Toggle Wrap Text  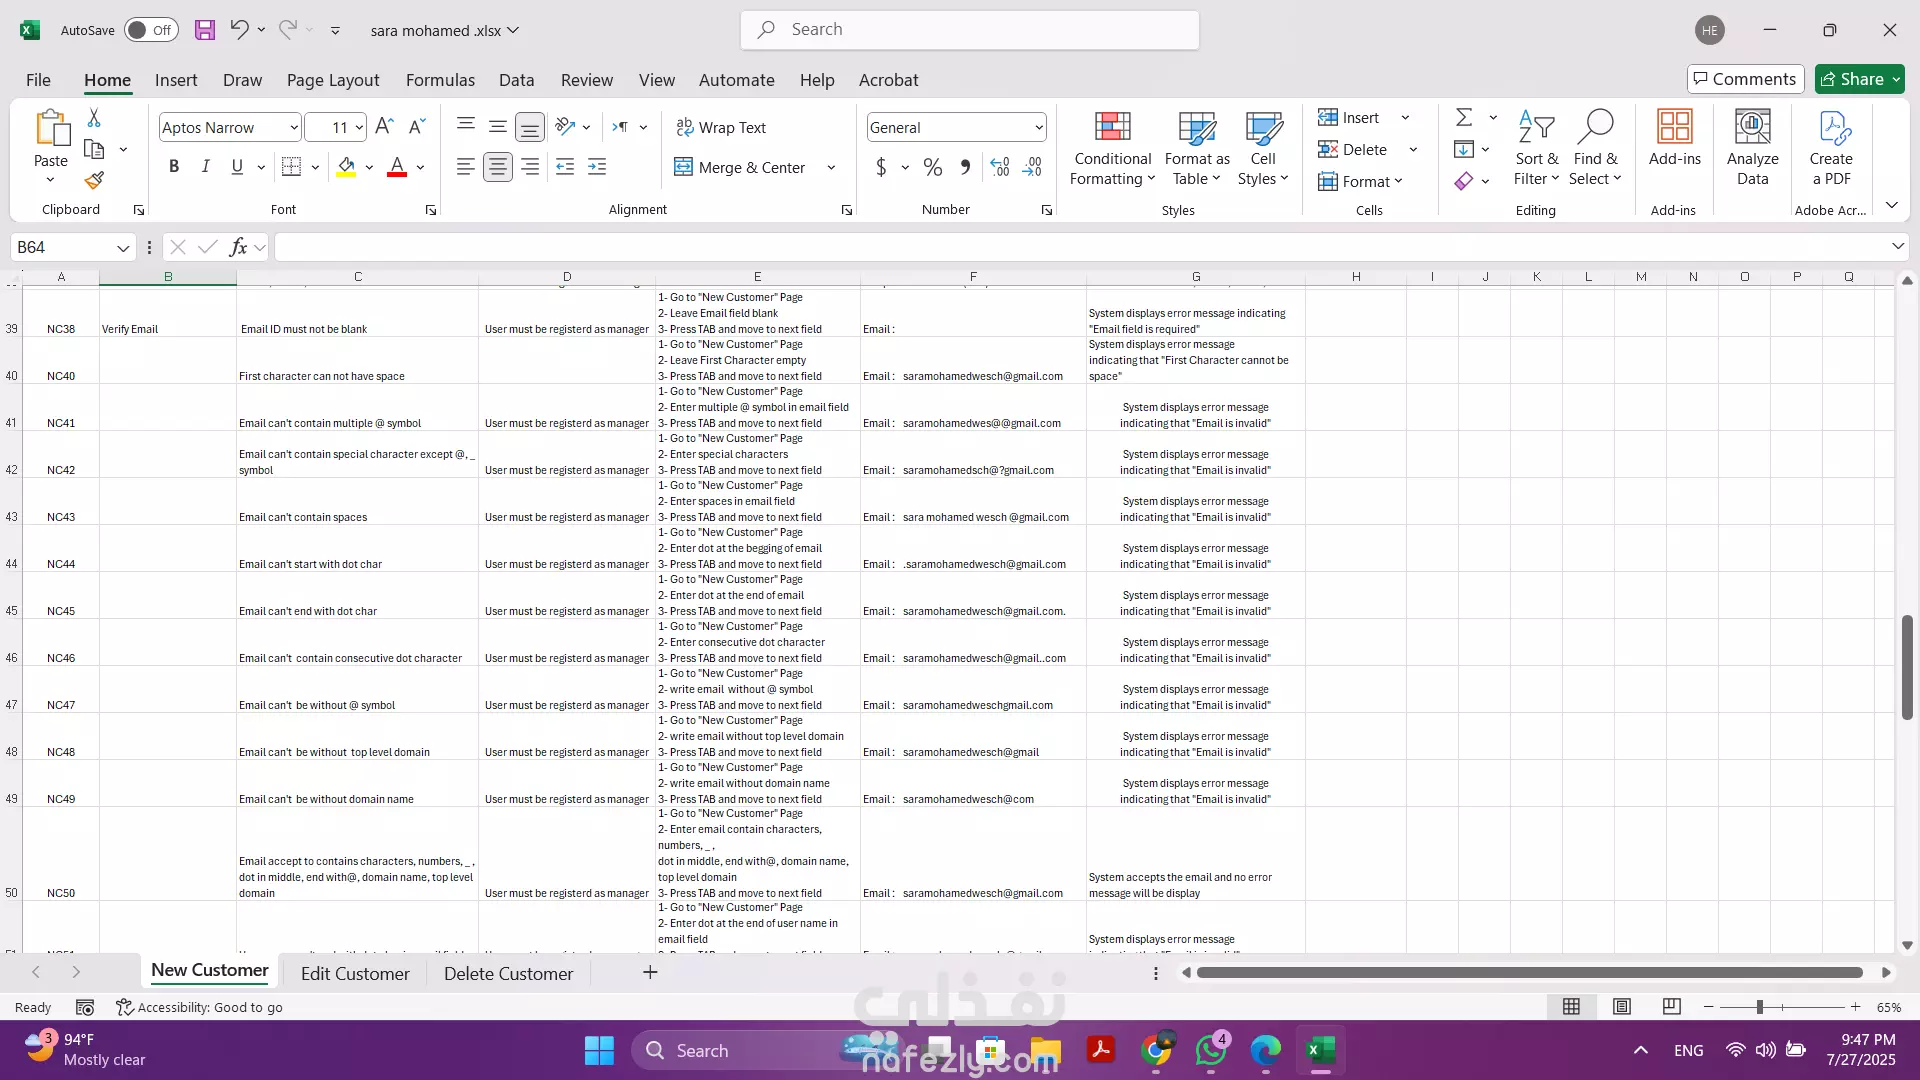(x=721, y=127)
